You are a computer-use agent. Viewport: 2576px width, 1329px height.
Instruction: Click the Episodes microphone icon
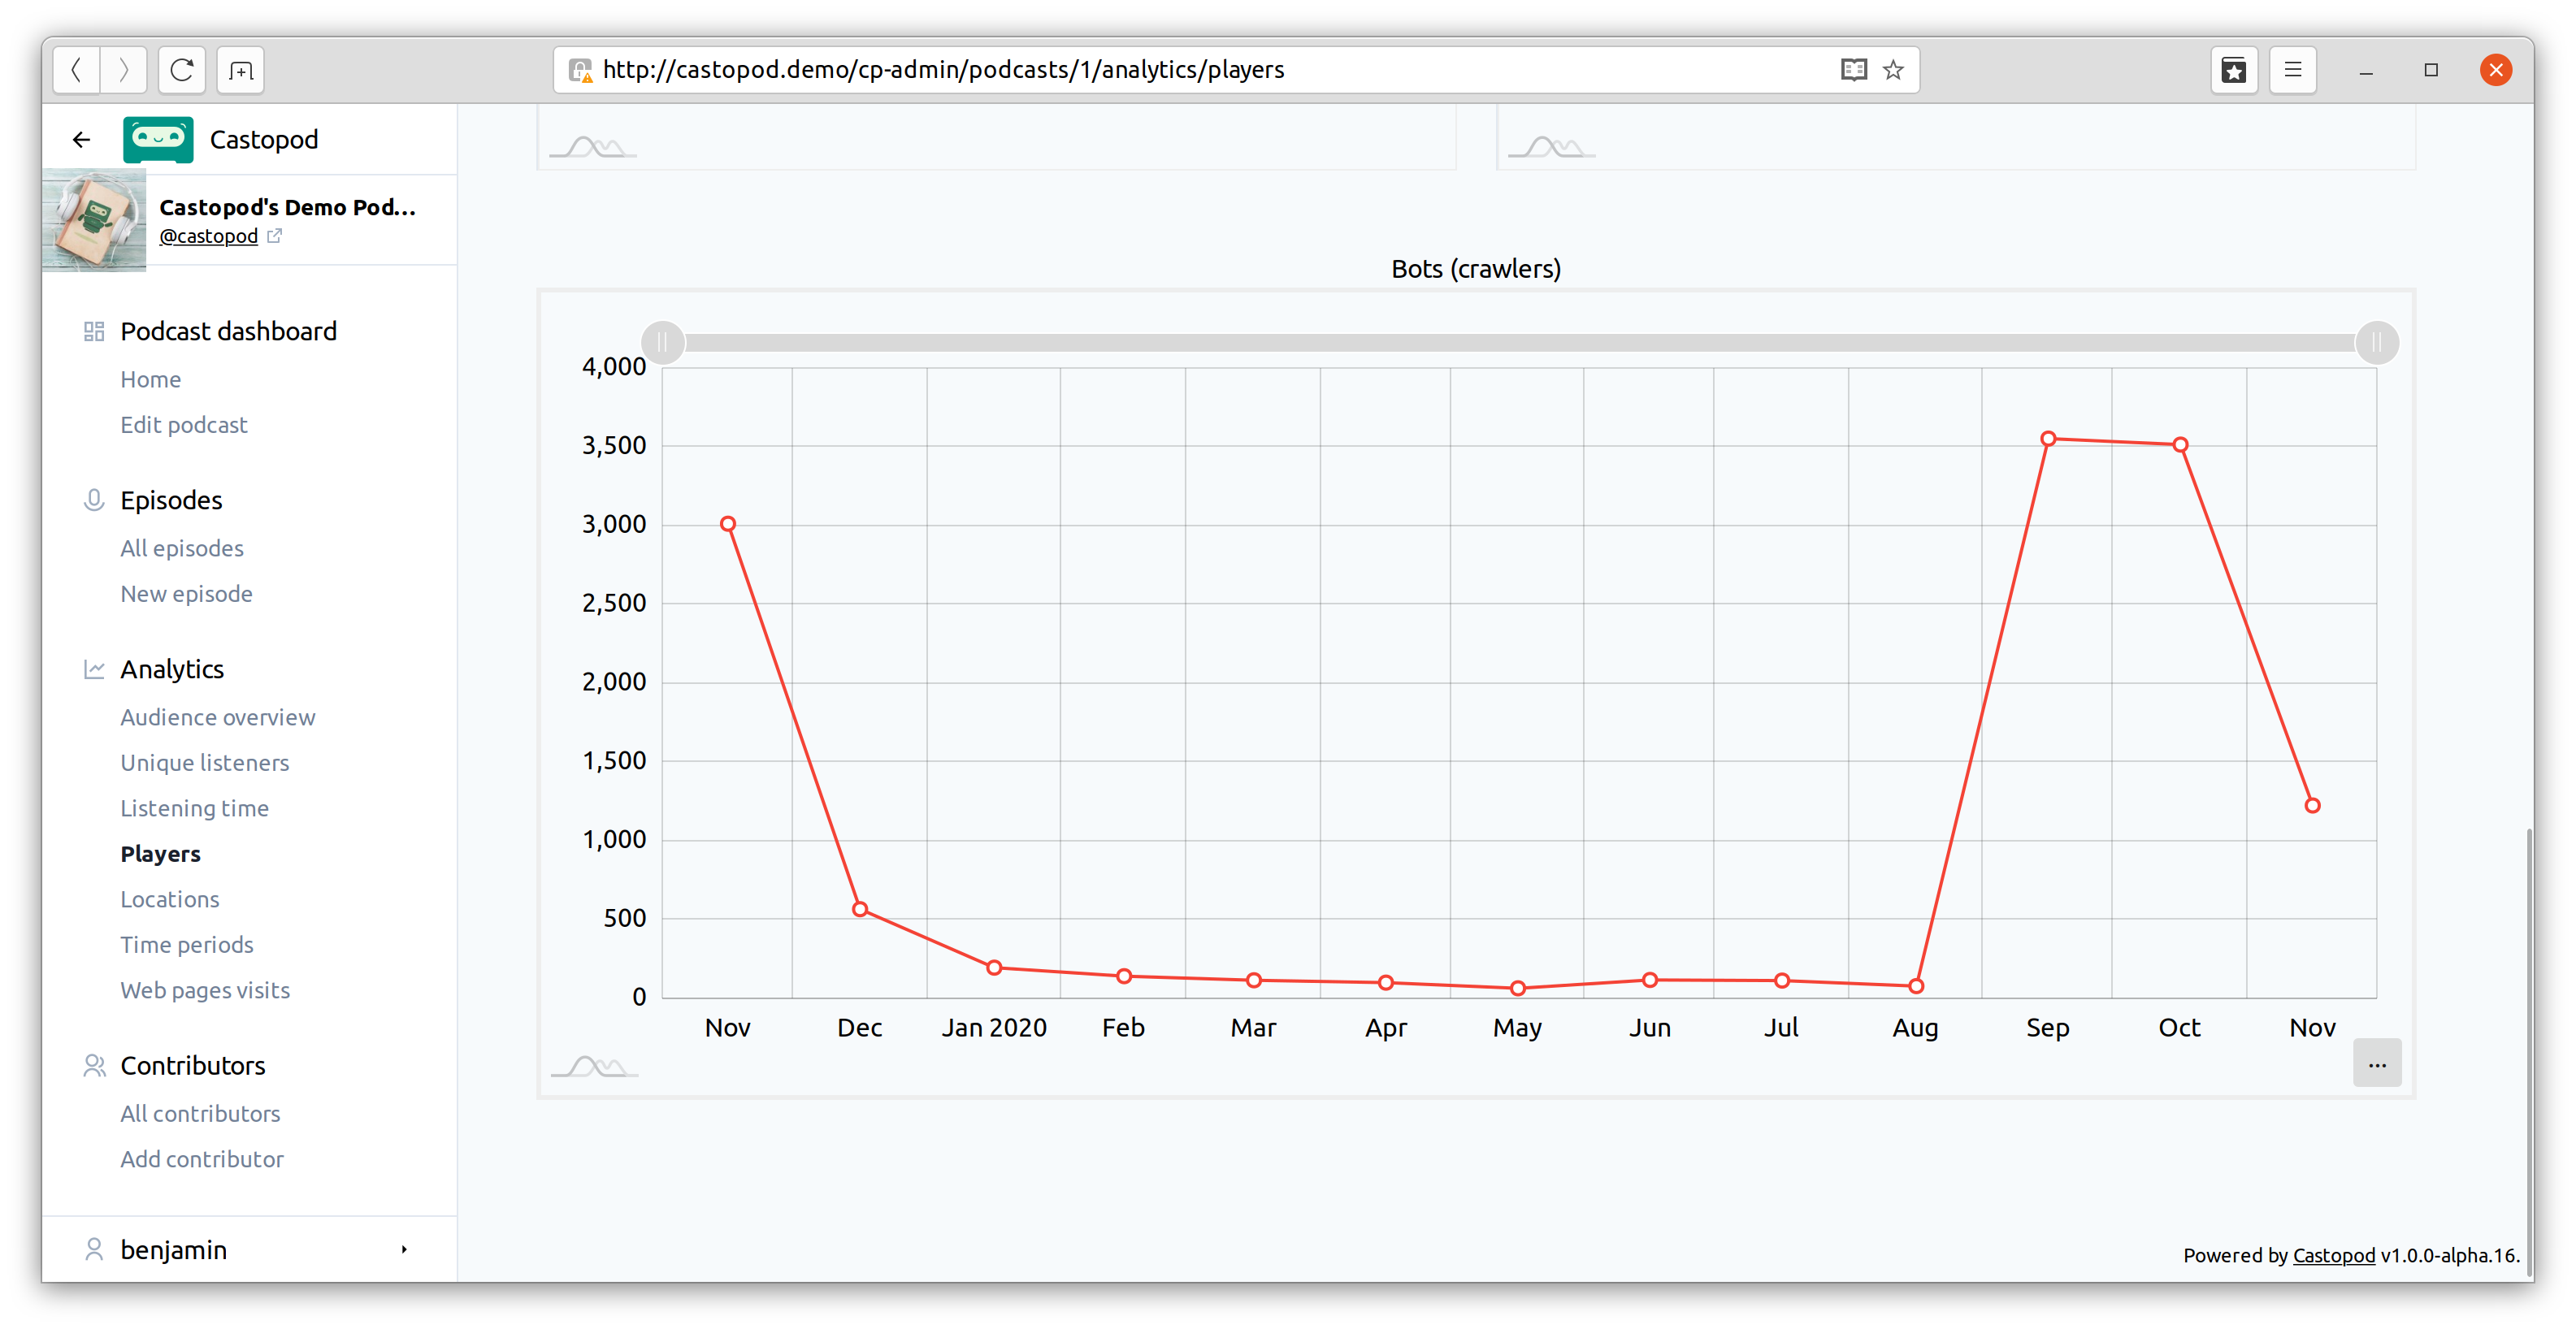[93, 500]
